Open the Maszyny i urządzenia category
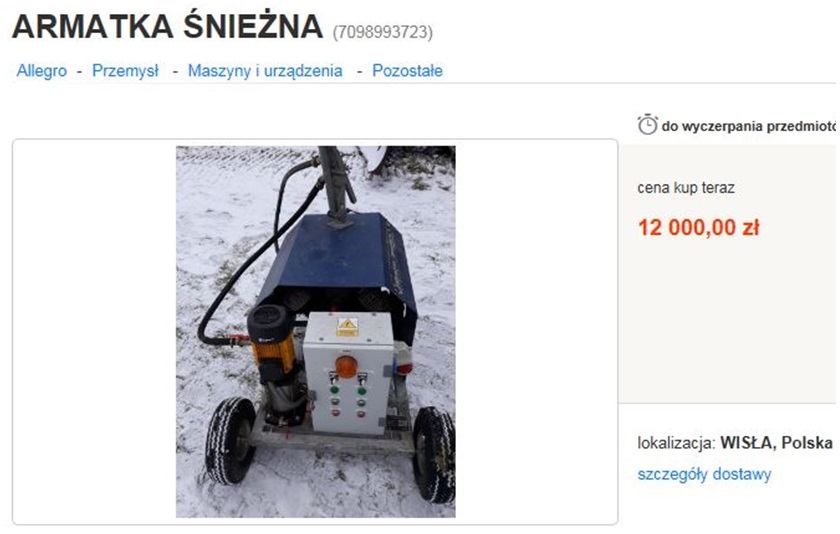This screenshot has width=840, height=534. pyautogui.click(x=265, y=71)
